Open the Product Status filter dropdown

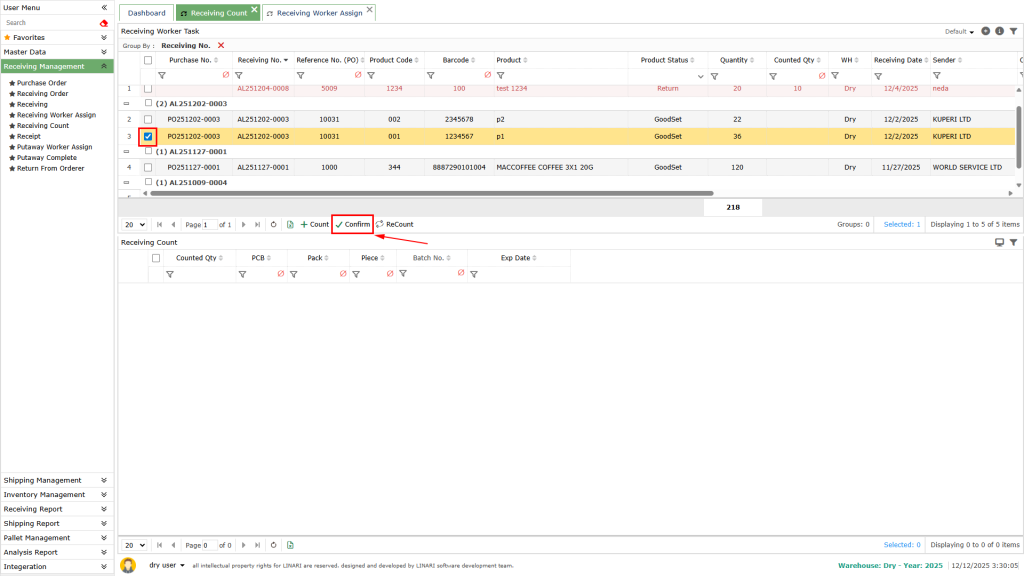click(x=700, y=76)
